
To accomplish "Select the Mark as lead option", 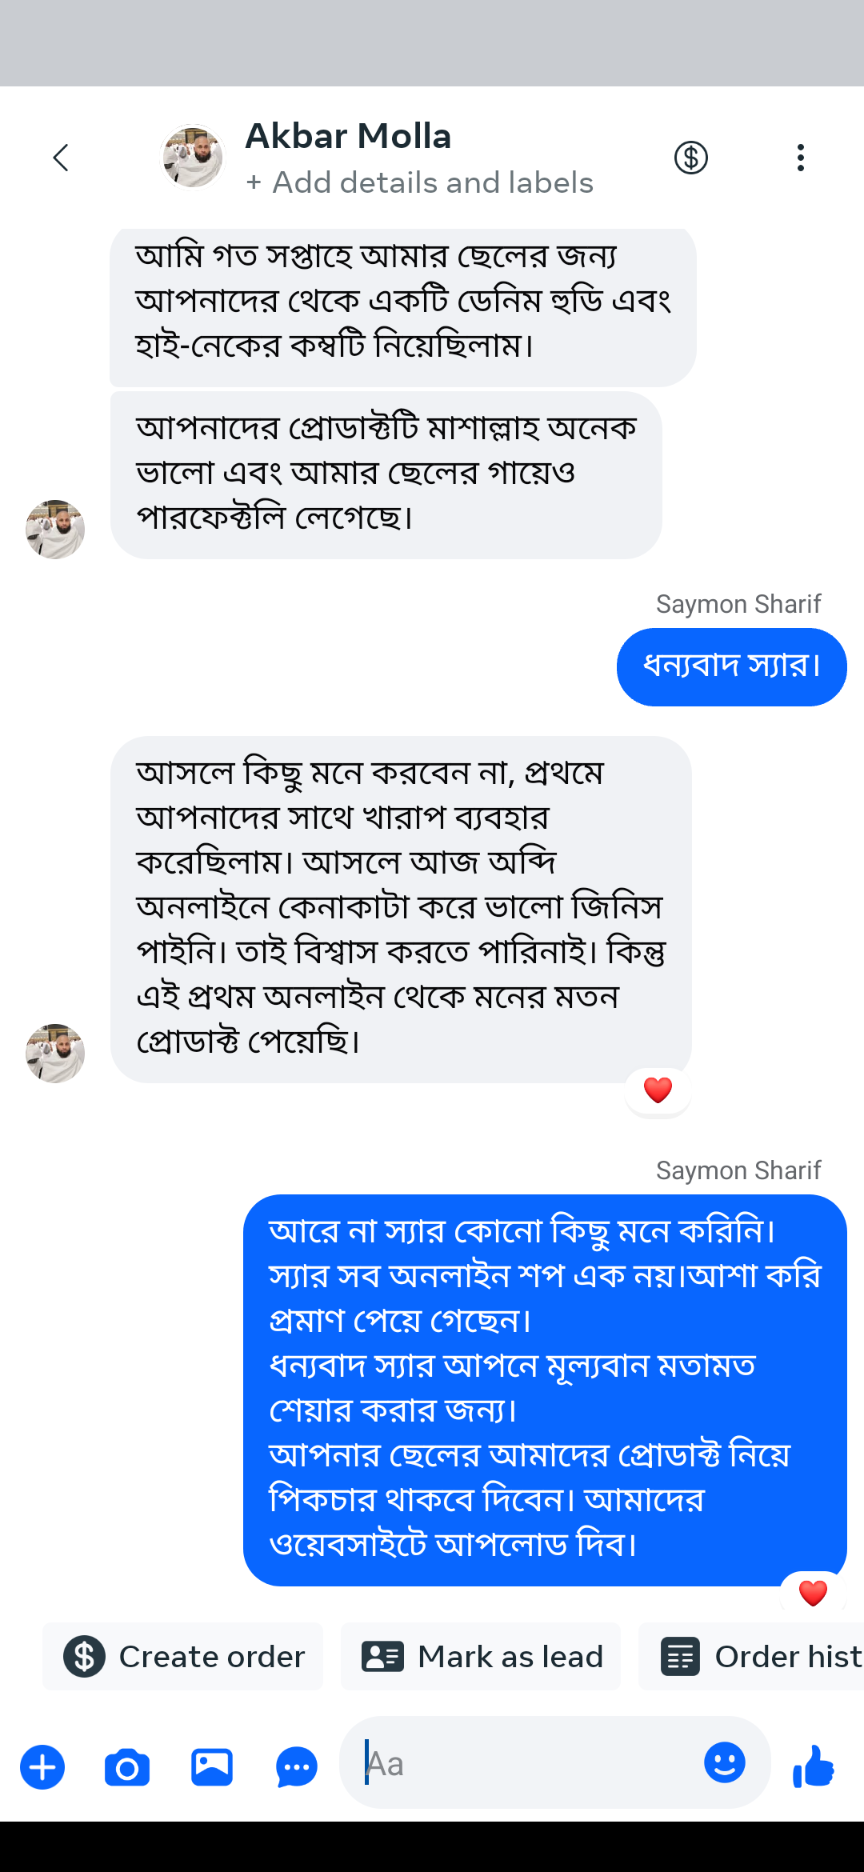I will point(481,1656).
